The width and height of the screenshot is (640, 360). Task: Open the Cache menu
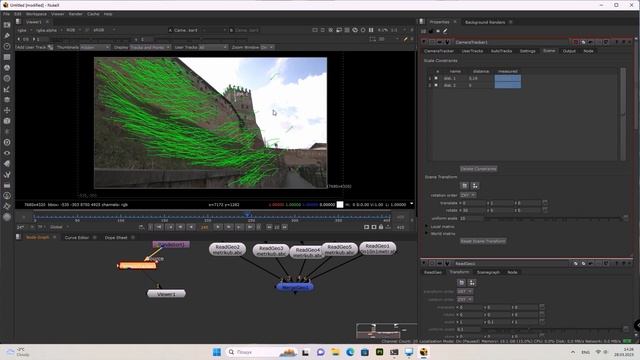click(x=93, y=14)
